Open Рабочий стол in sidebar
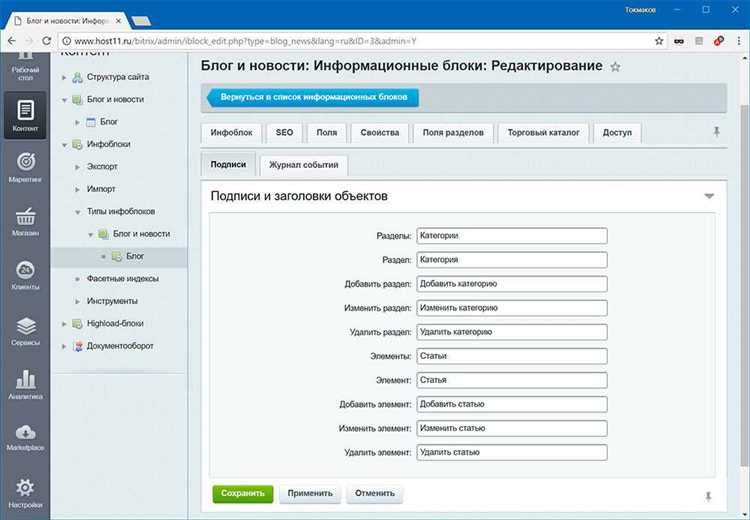The image size is (750, 520). 25,66
